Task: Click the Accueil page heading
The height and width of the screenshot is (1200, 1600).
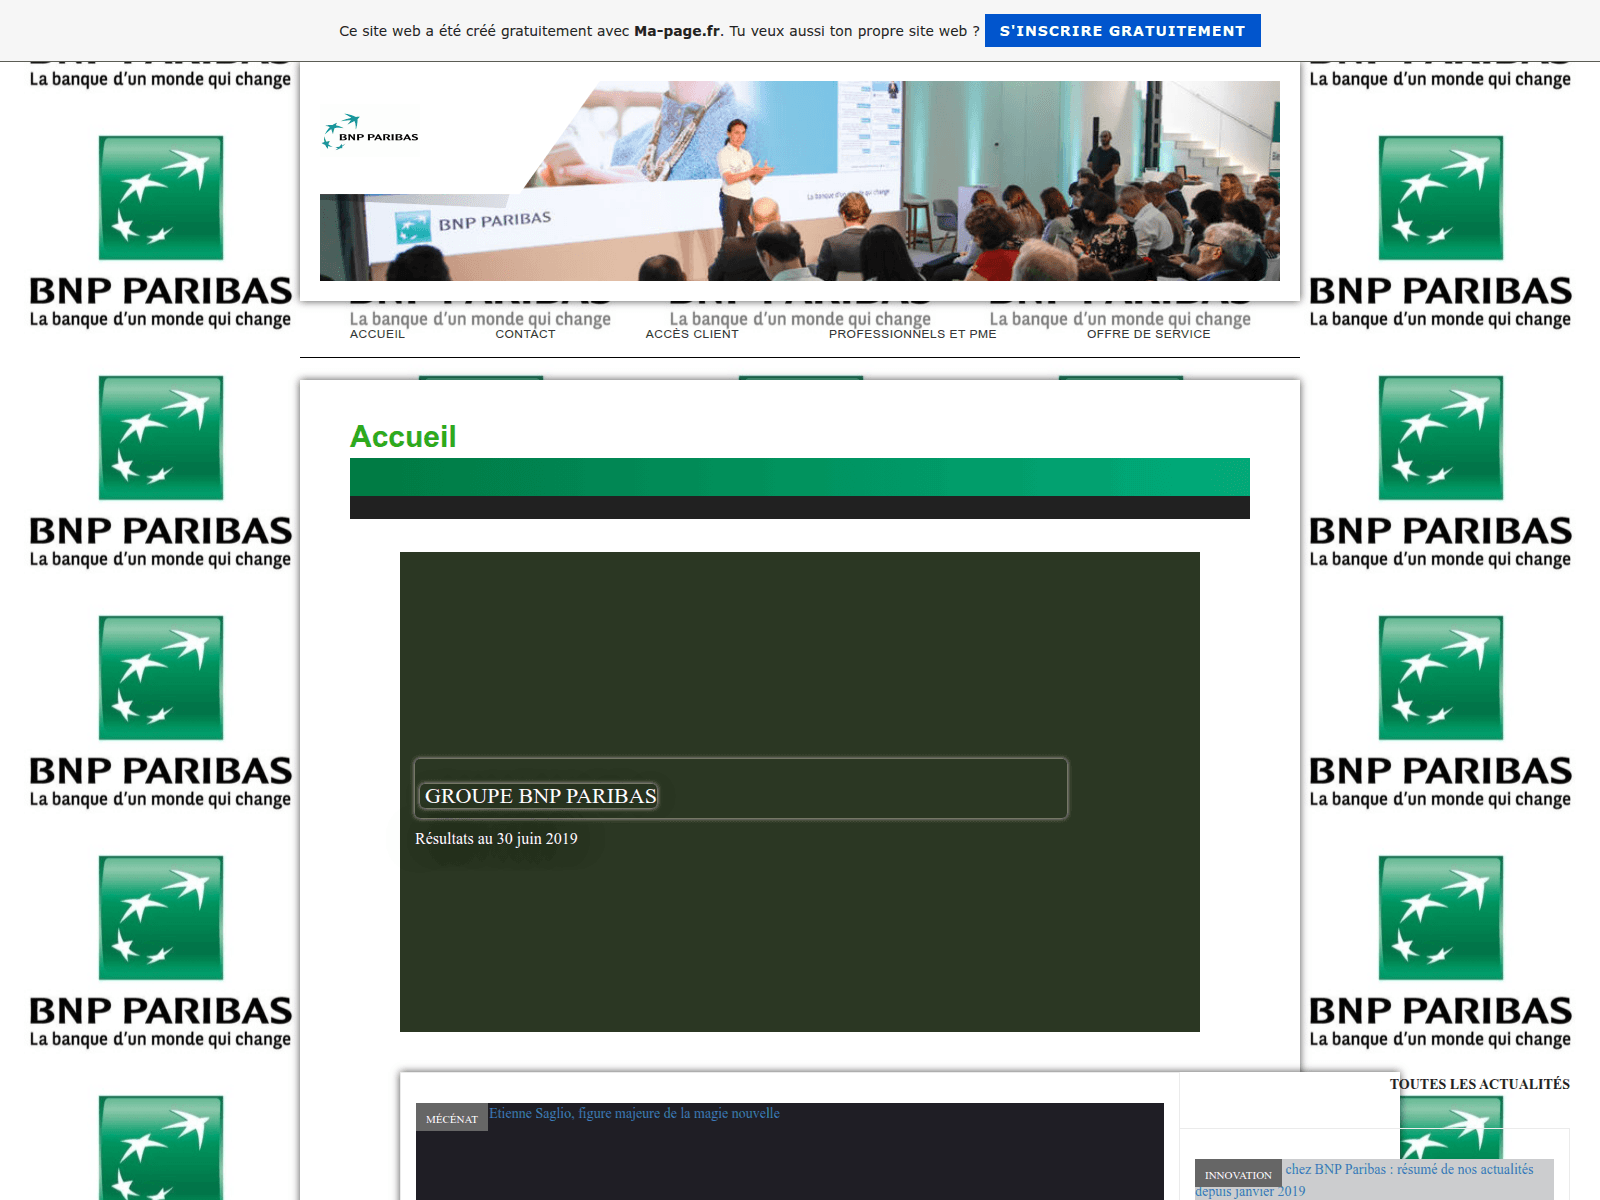Action: [x=403, y=437]
